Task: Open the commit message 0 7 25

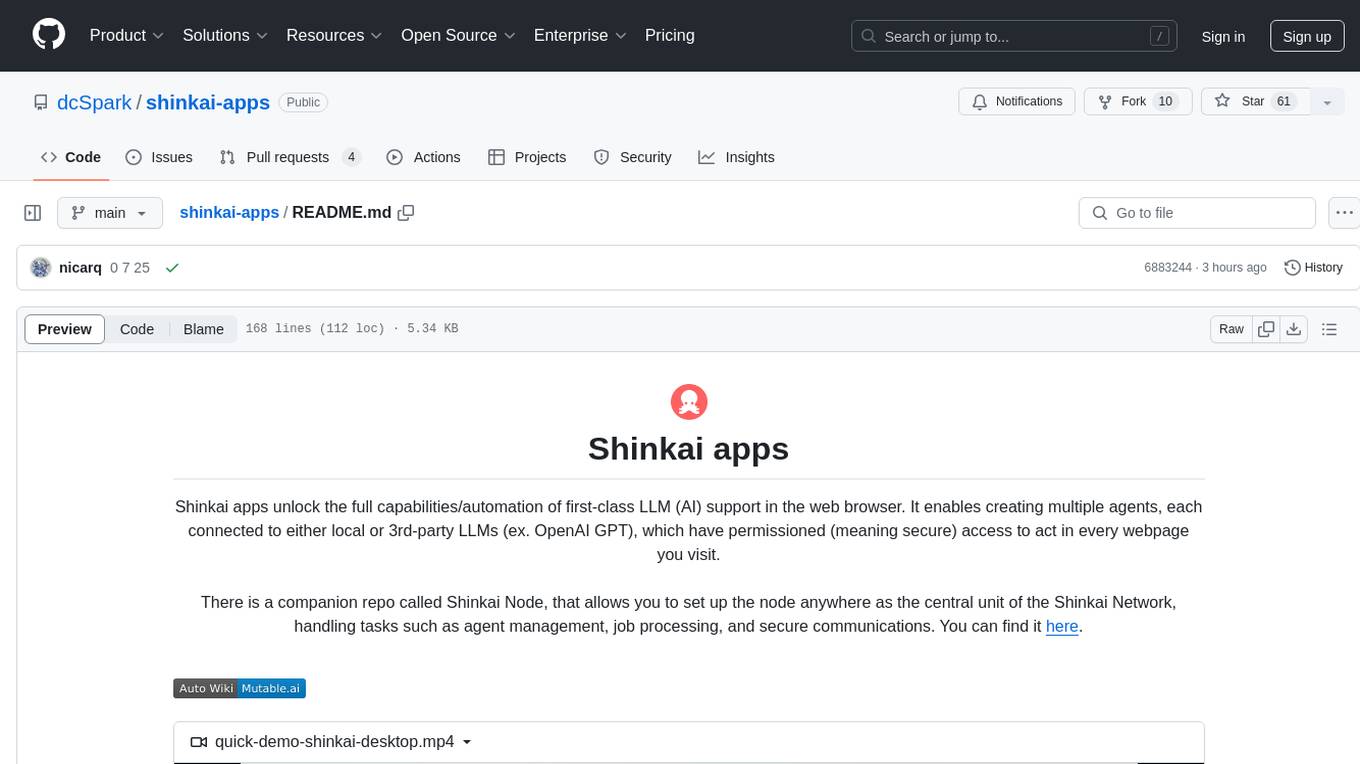Action: (130, 268)
